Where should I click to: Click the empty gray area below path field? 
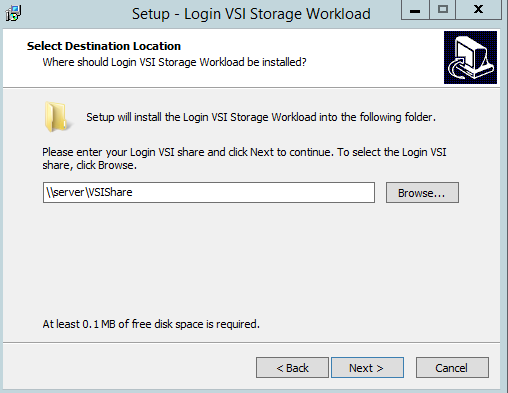click(x=250, y=260)
